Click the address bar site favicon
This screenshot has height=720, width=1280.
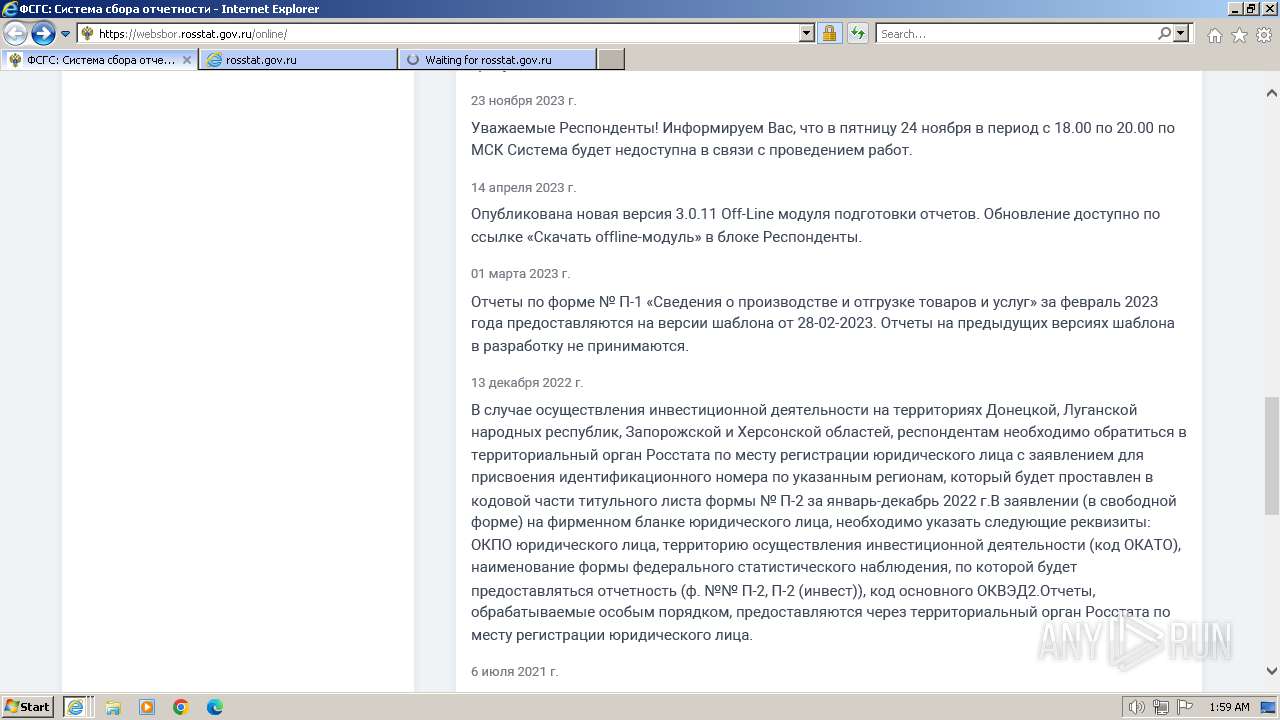click(x=88, y=34)
